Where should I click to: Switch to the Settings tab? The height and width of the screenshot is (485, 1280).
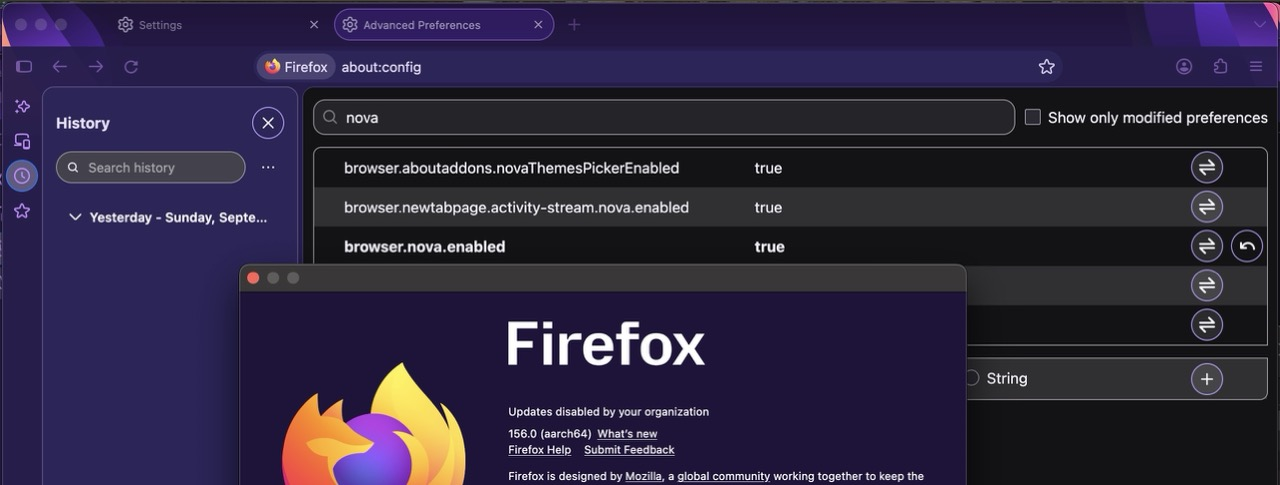coord(217,25)
